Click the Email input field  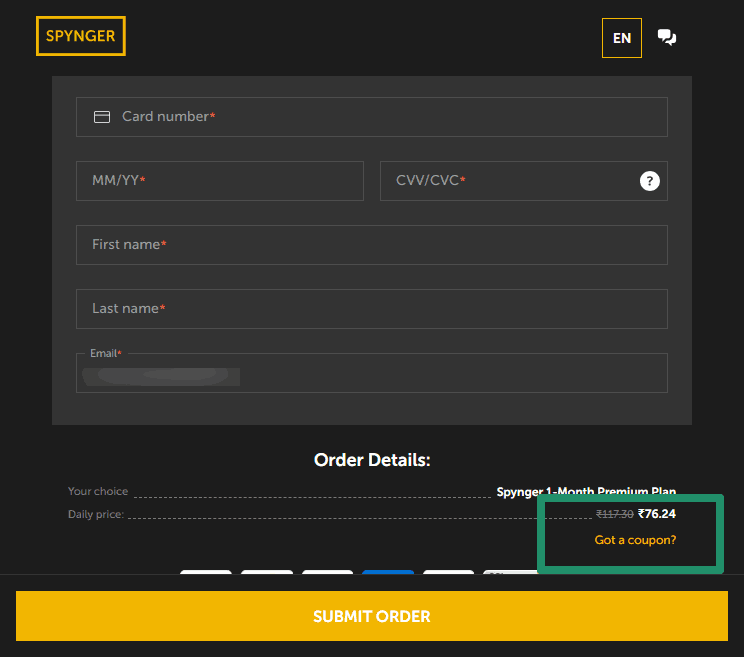click(x=372, y=373)
